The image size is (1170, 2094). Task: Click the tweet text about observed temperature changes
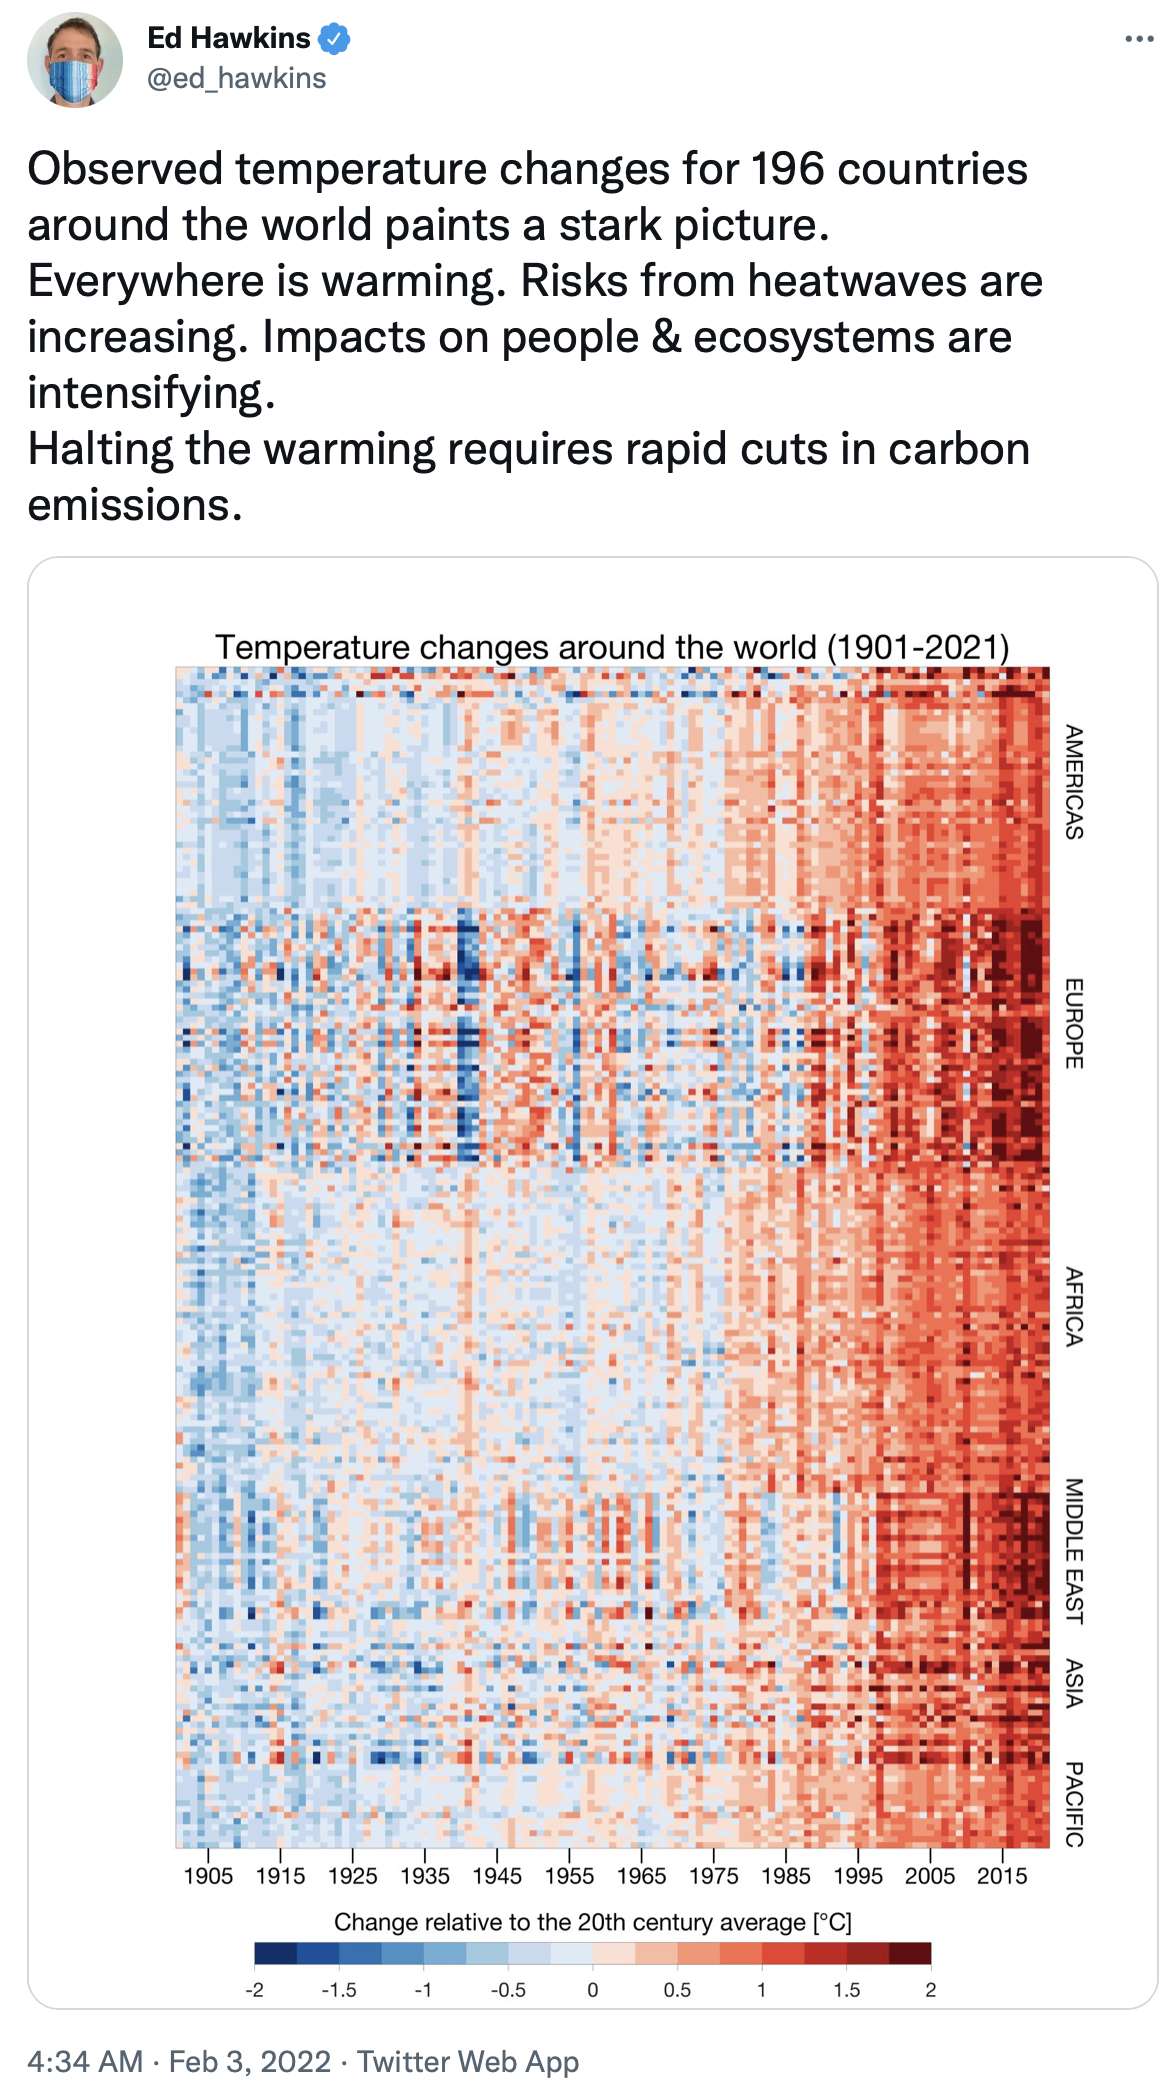pyautogui.click(x=530, y=336)
